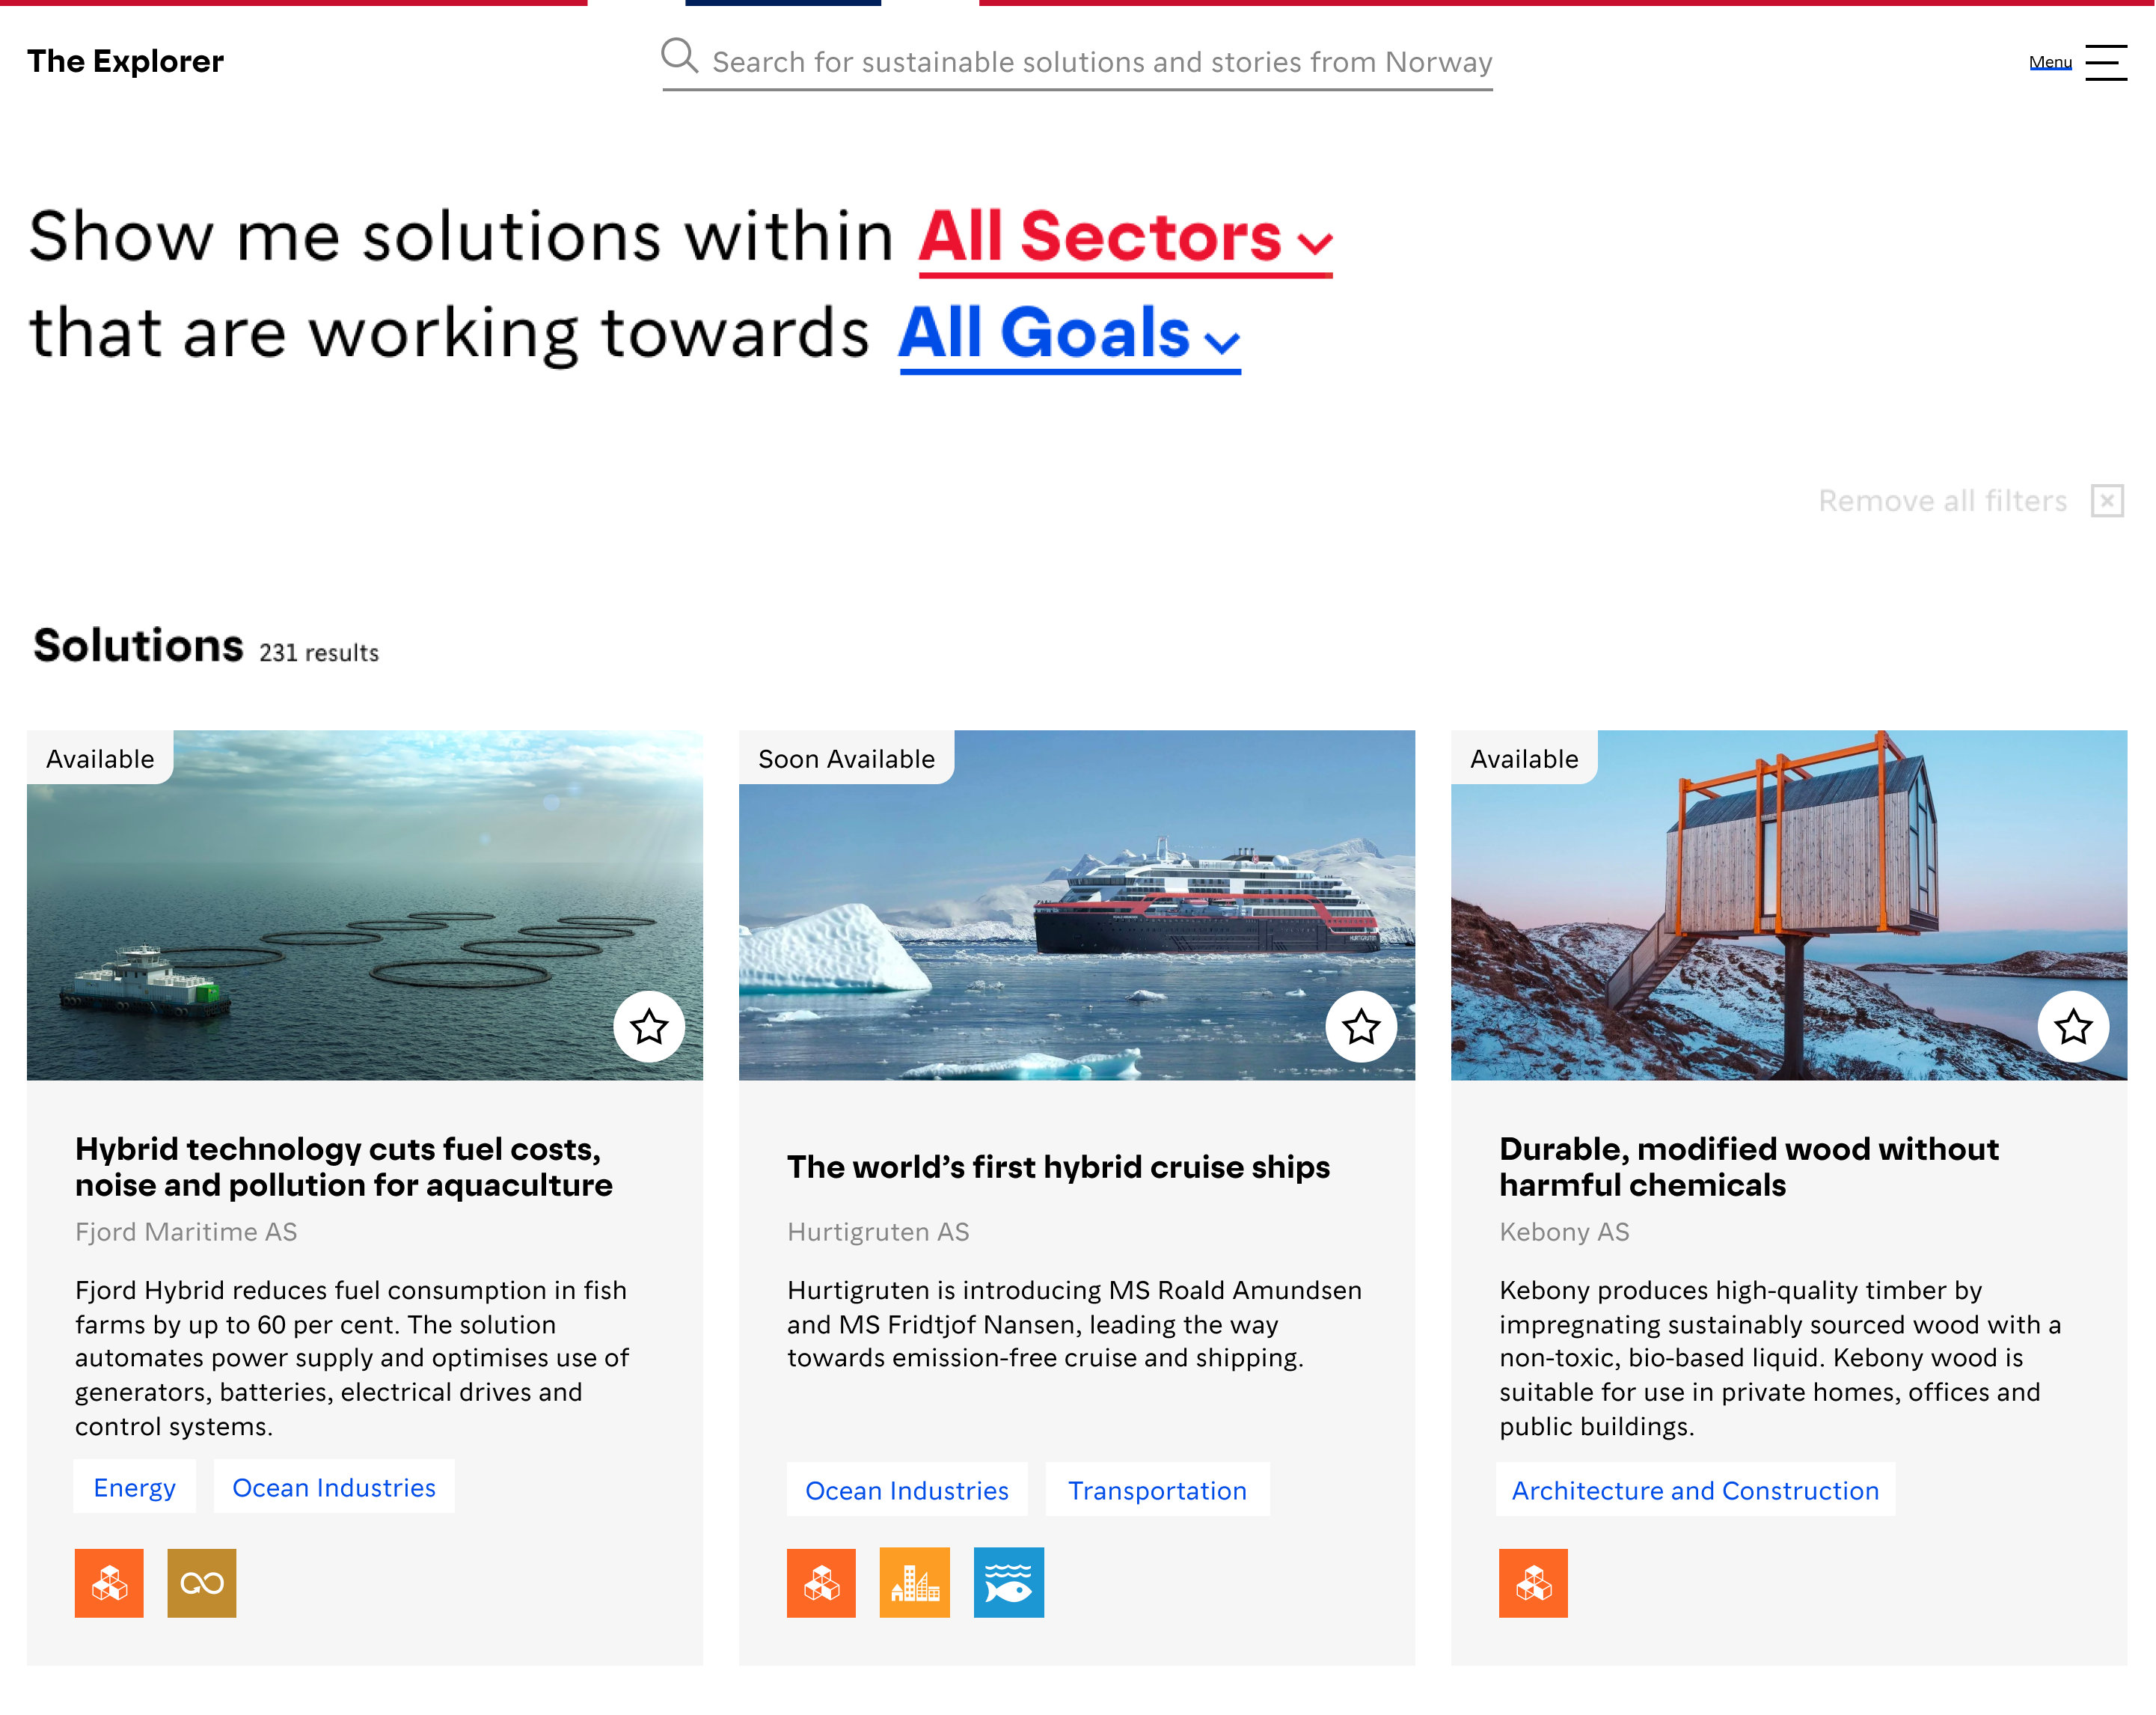The width and height of the screenshot is (2156, 1715).
Task: Click the yellow city buildings goal icon
Action: (915, 1583)
